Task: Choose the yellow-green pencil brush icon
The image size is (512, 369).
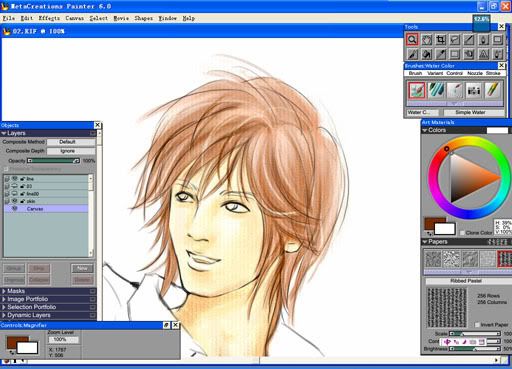Action: [493, 90]
